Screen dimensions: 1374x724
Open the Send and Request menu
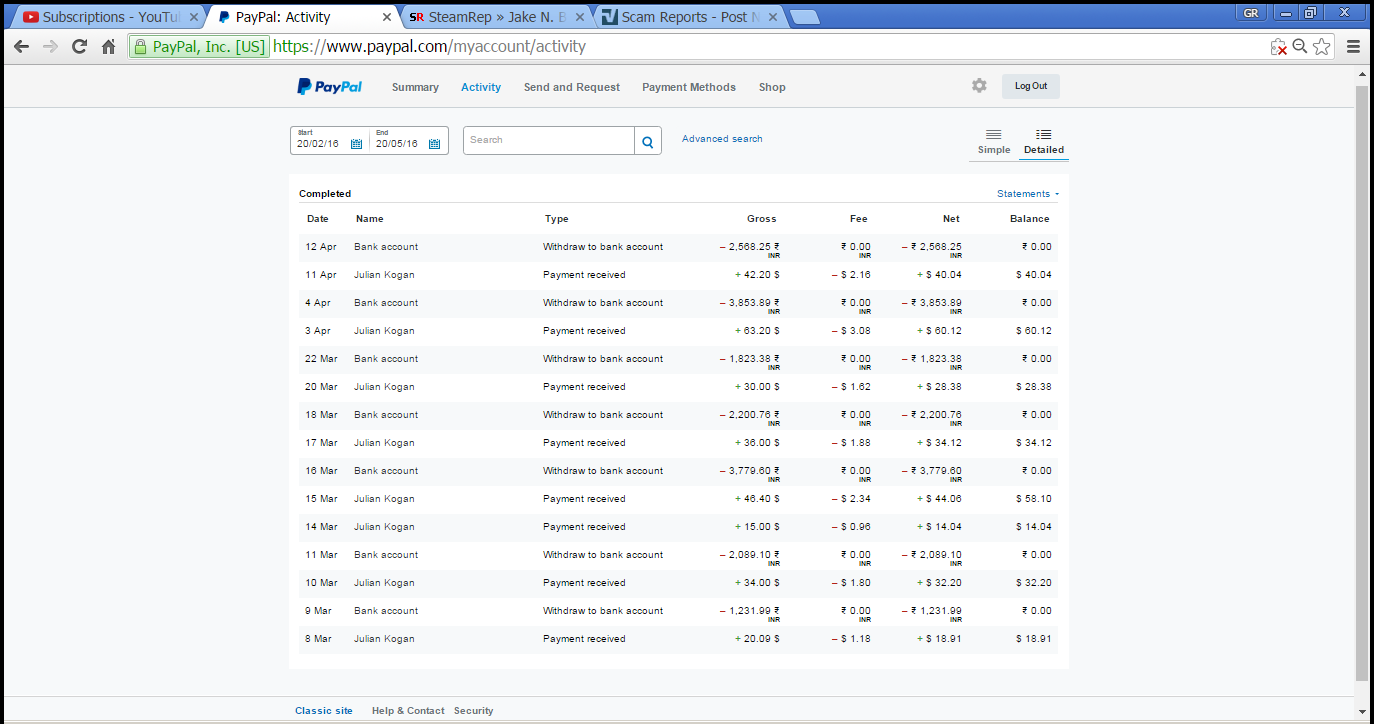(x=571, y=87)
